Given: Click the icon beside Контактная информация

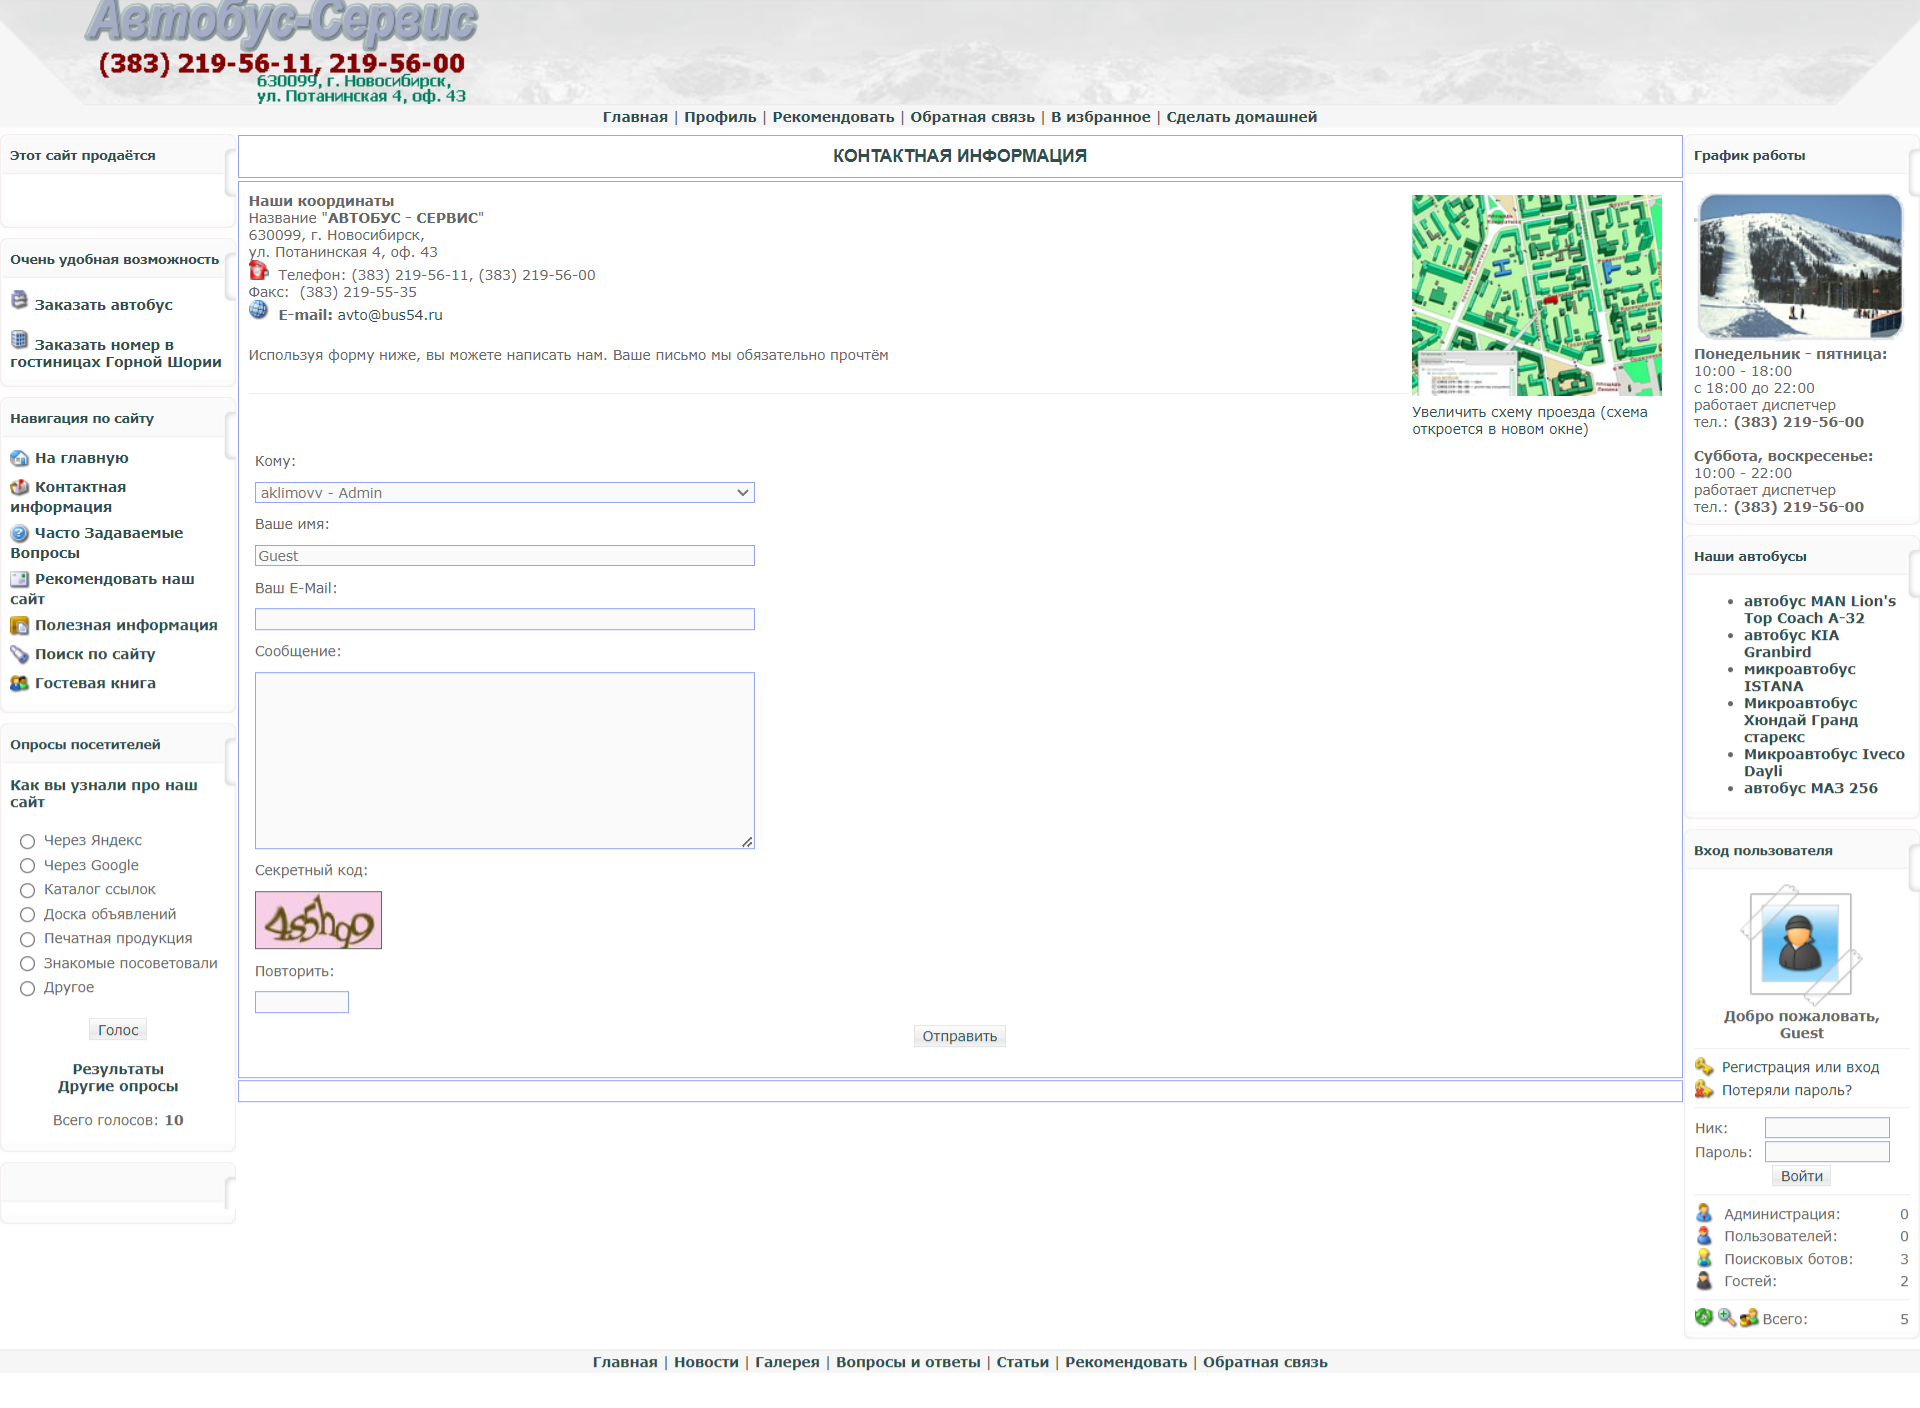Looking at the screenshot, I should (19, 487).
